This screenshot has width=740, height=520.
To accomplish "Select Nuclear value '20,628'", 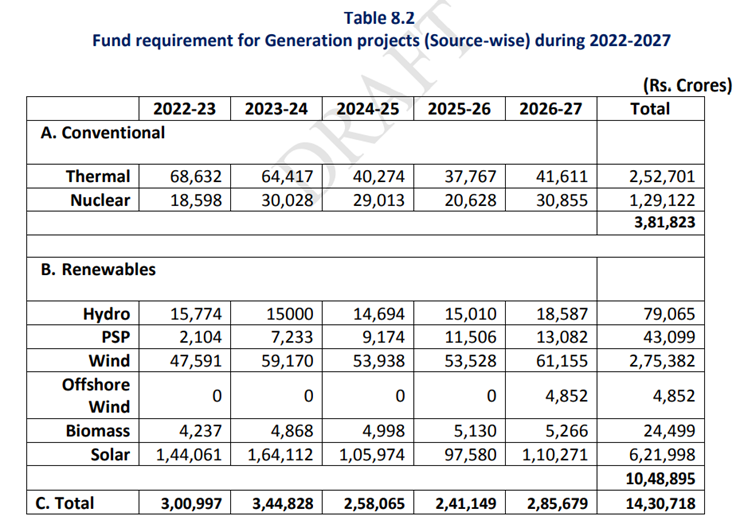I will (x=471, y=200).
